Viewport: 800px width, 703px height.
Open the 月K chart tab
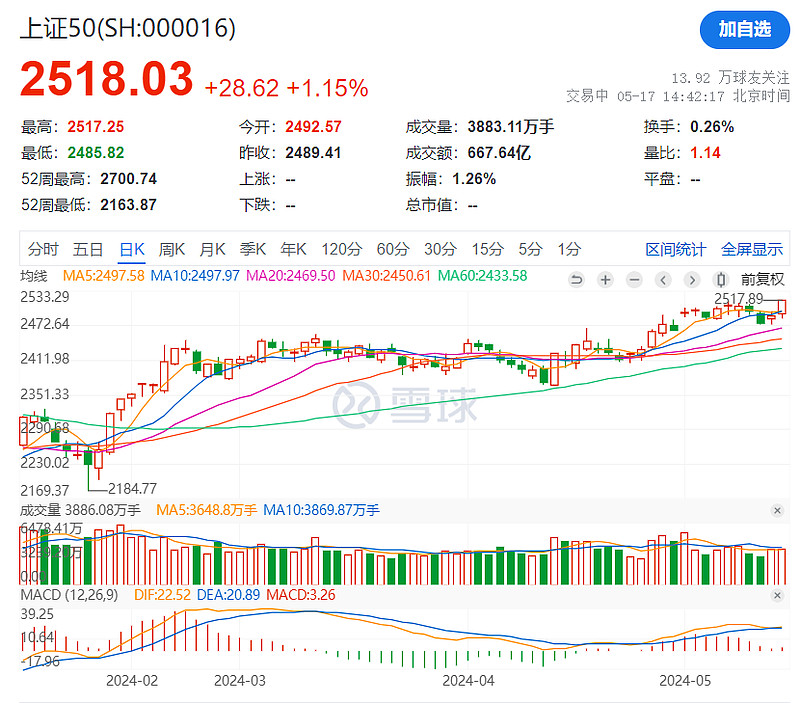(x=212, y=249)
